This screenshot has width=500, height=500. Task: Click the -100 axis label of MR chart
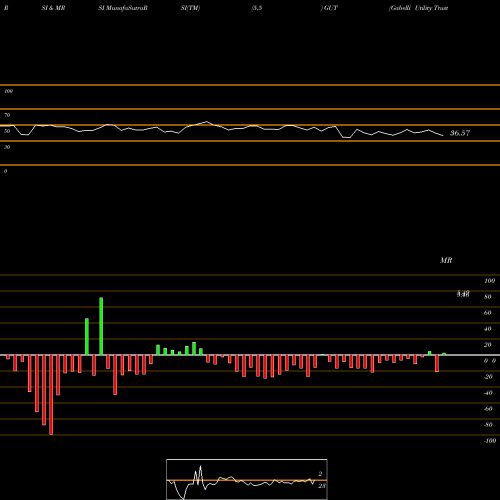coord(490,441)
